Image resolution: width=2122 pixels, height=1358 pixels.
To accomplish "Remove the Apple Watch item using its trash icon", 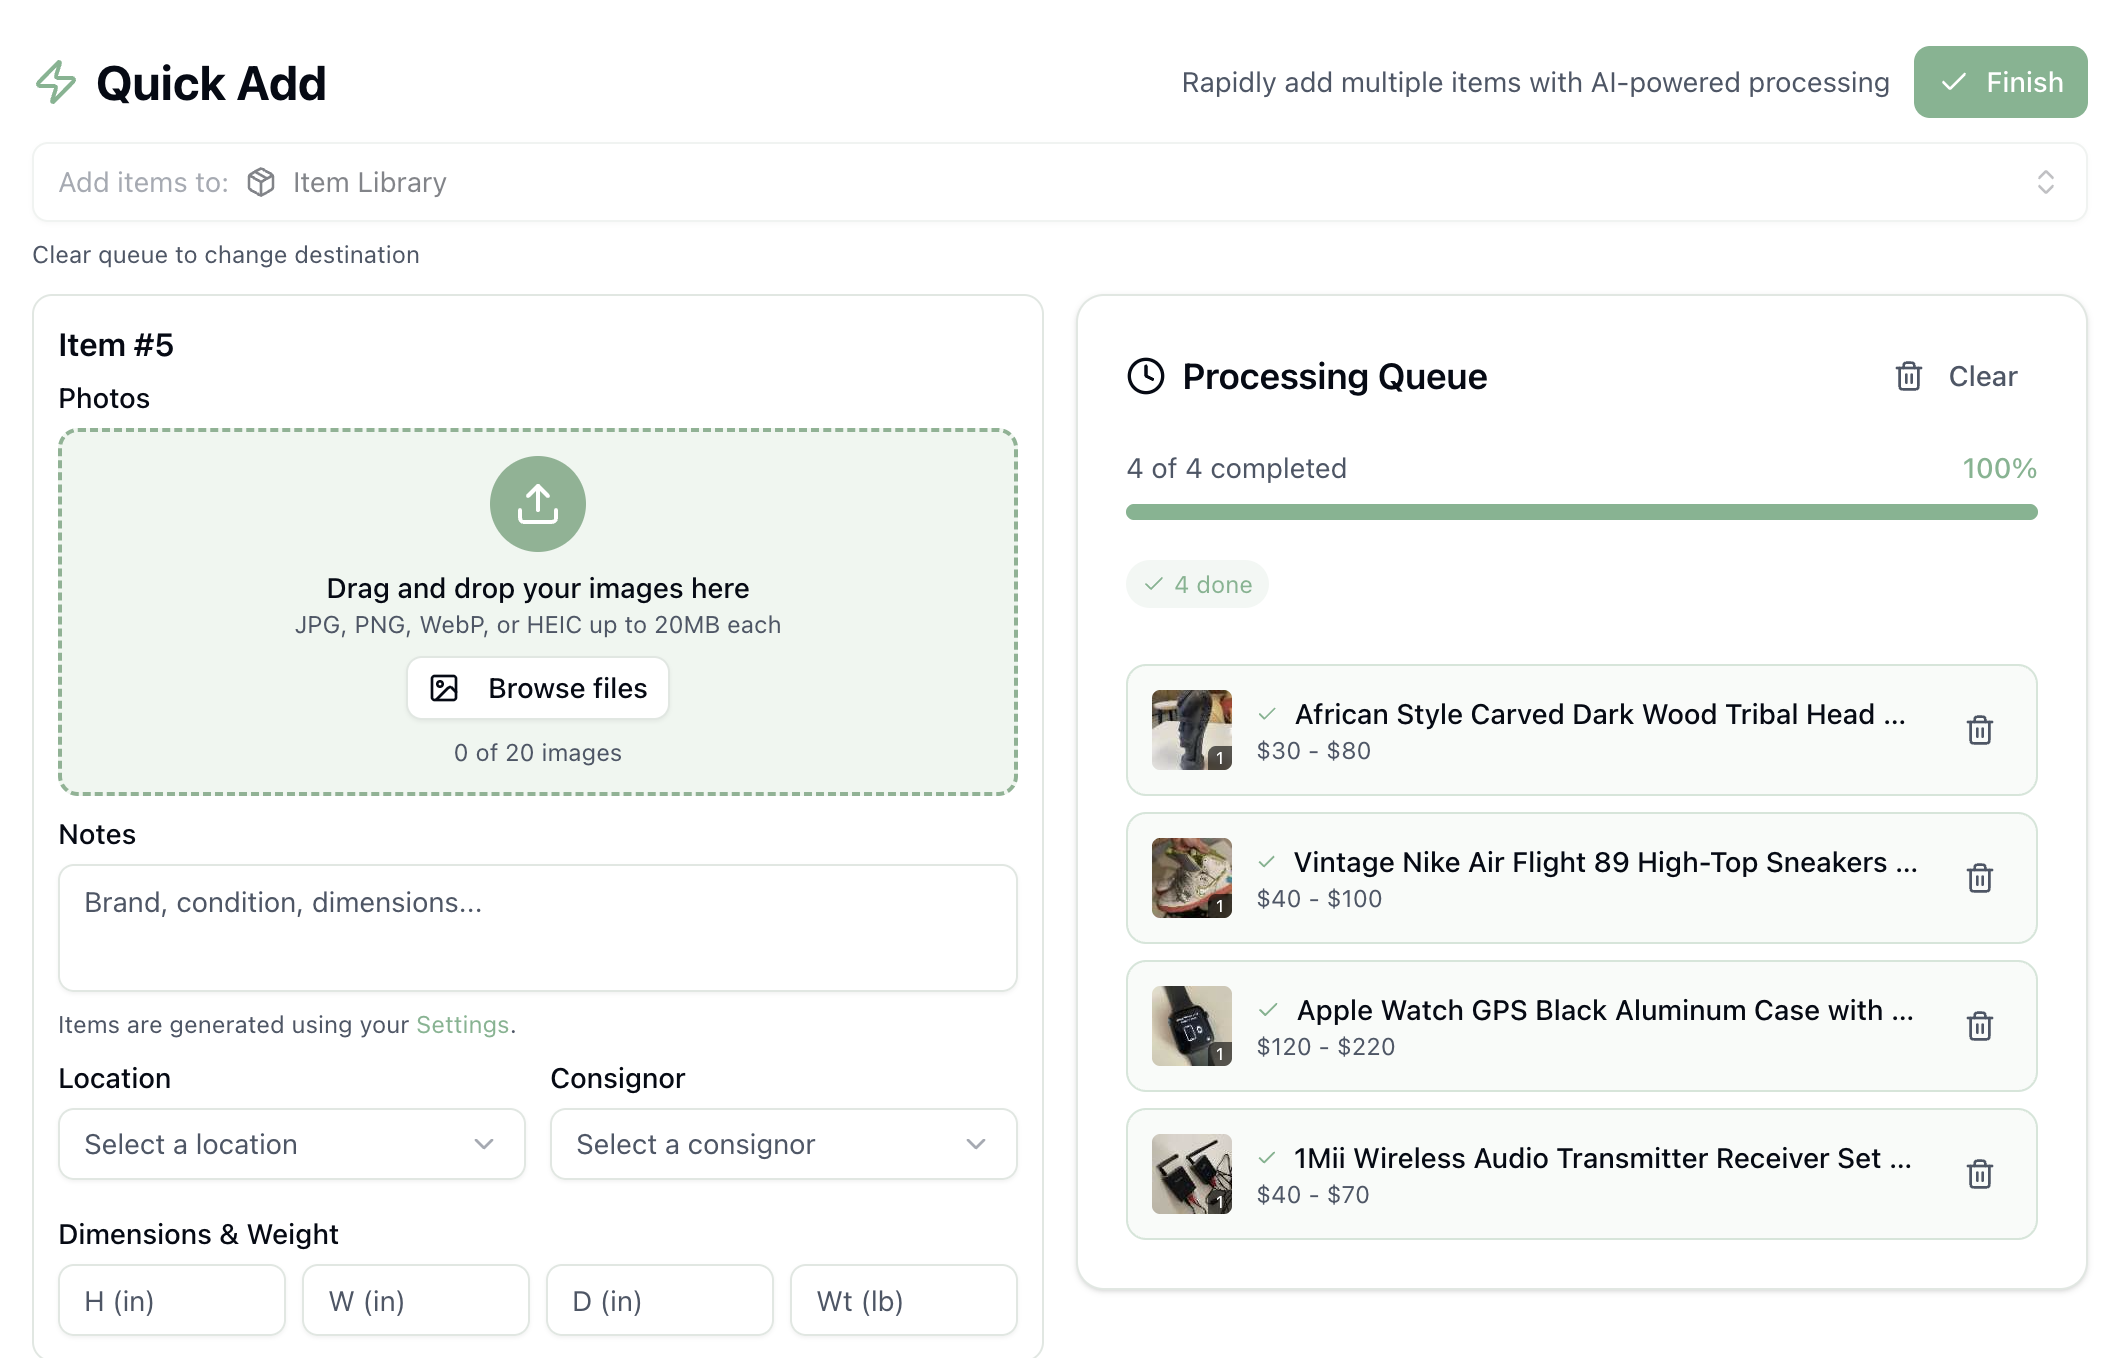I will [1979, 1026].
